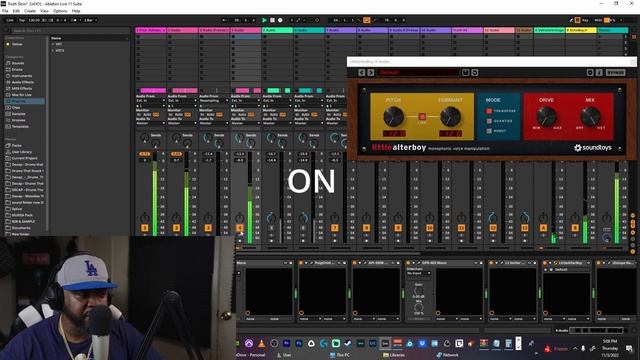Open the Help menu
640x360 pixels.
tap(76, 11)
